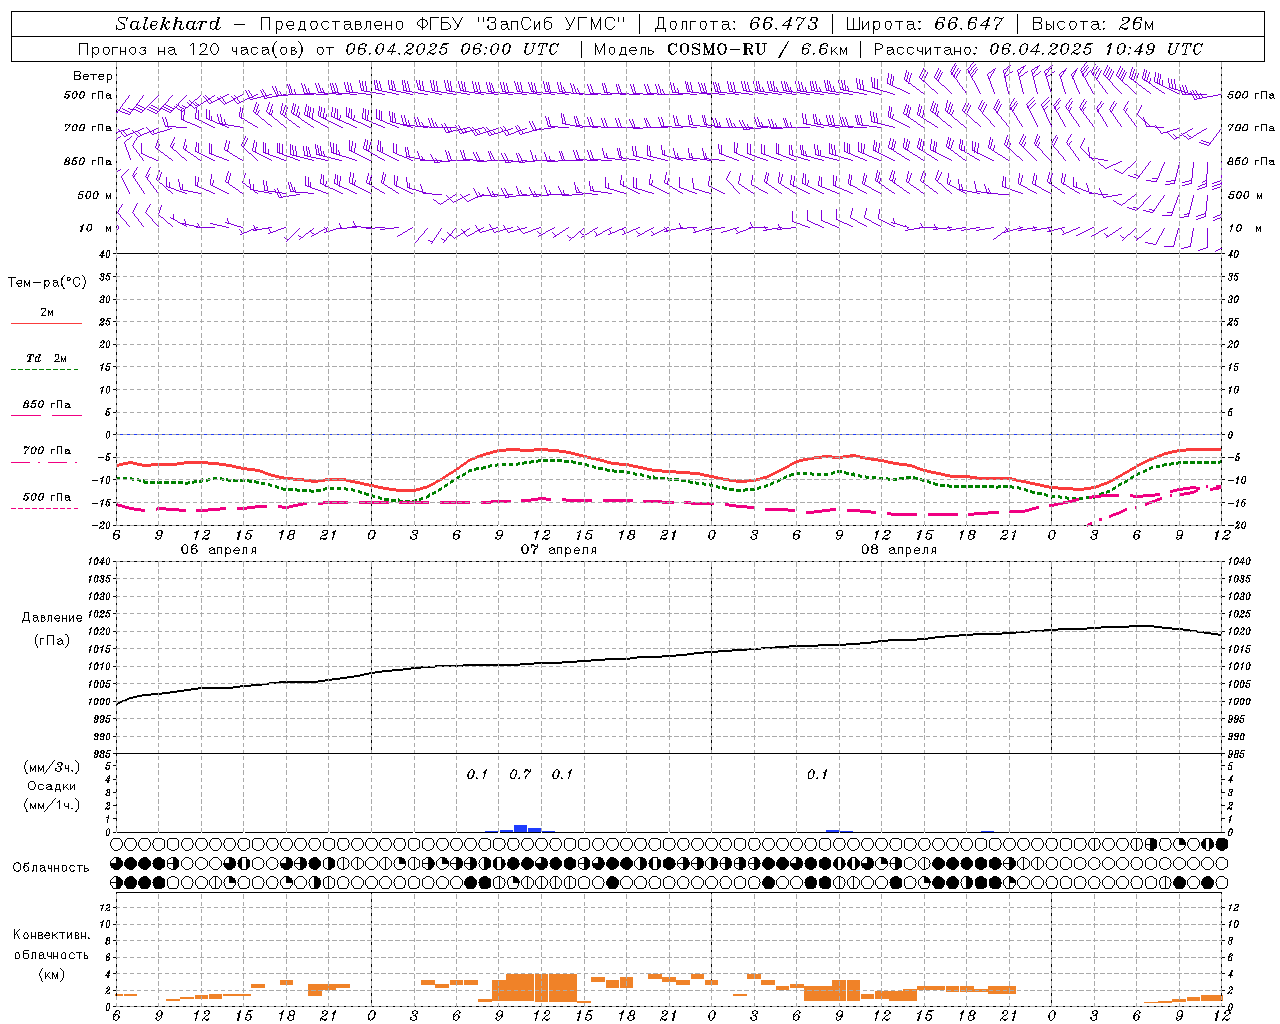Click the "500 гПа" temperature legend entry

(x=46, y=496)
